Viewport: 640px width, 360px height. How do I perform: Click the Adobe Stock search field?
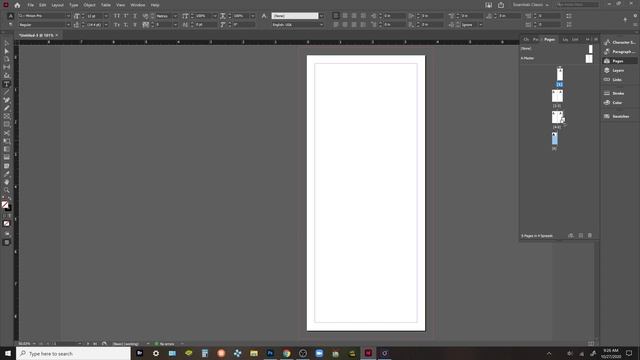tap(577, 4)
